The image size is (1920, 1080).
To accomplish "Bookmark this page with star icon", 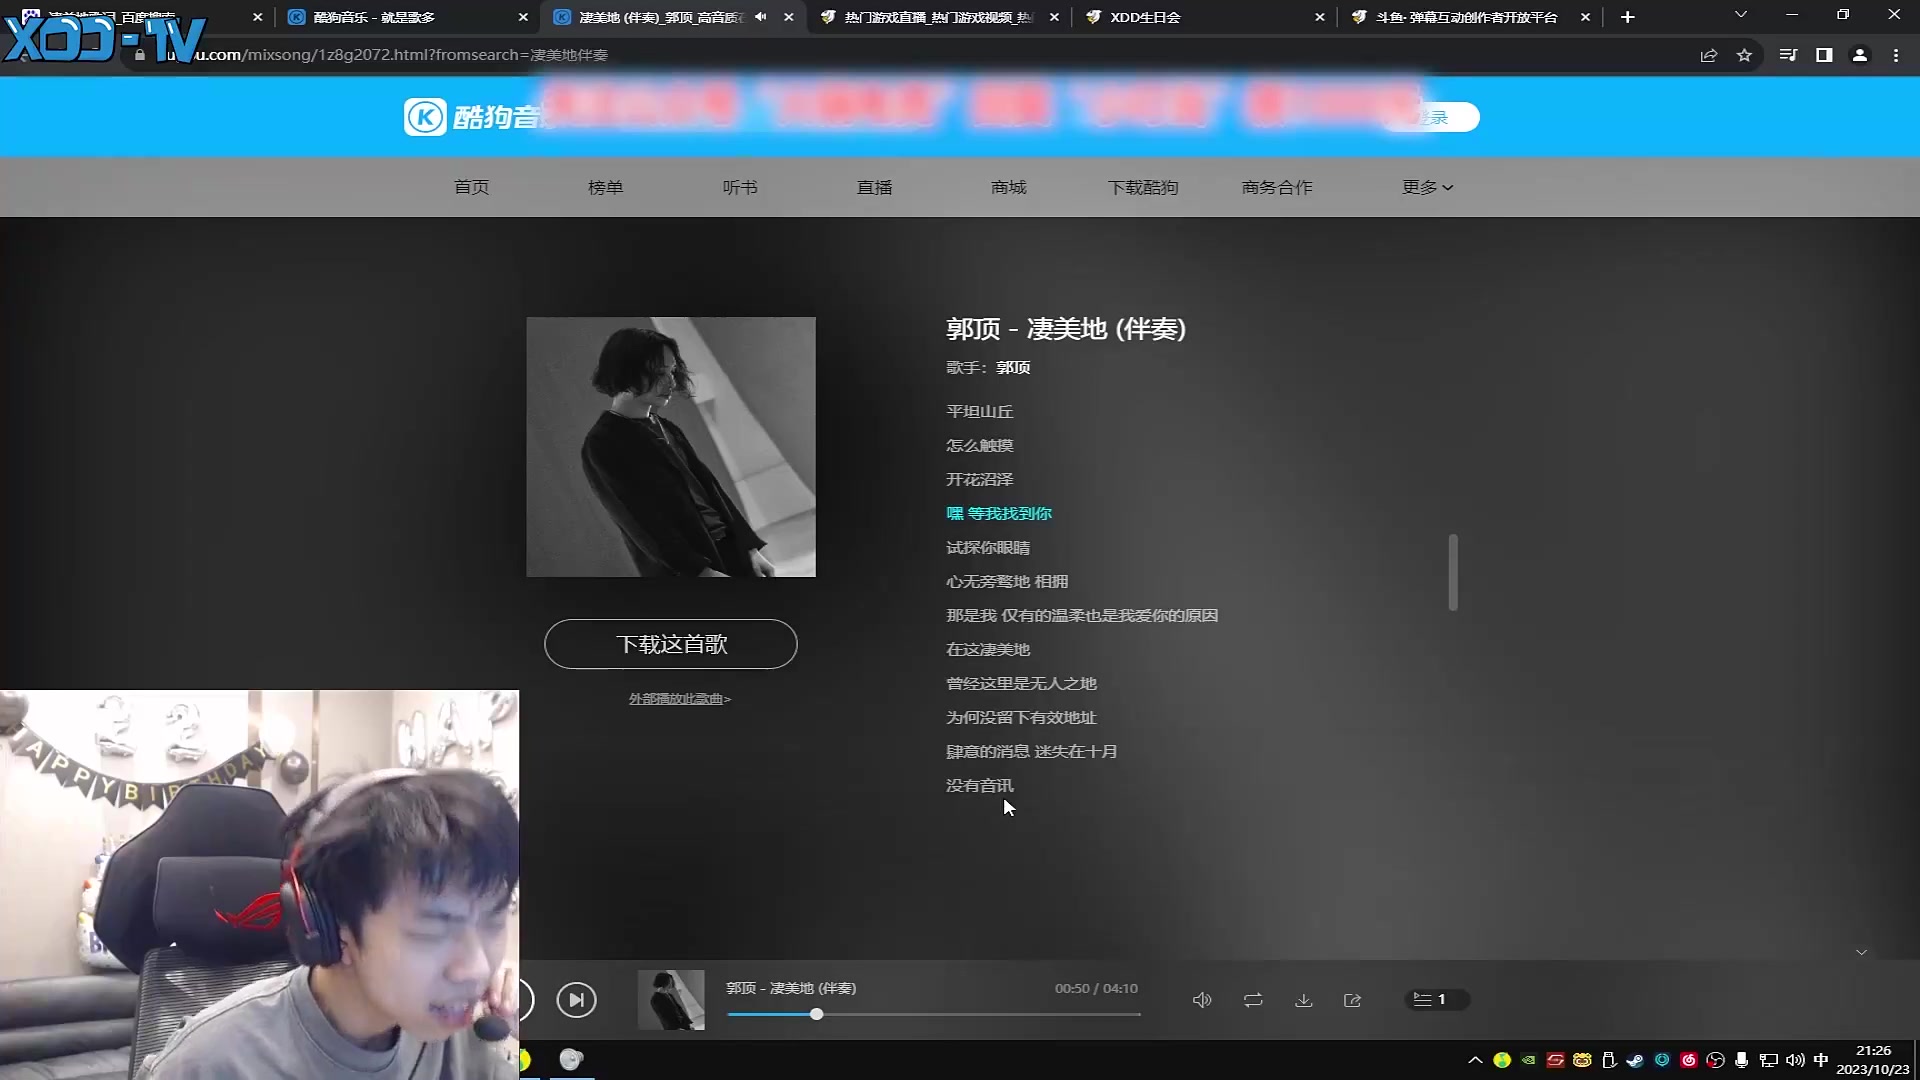I will (1744, 55).
